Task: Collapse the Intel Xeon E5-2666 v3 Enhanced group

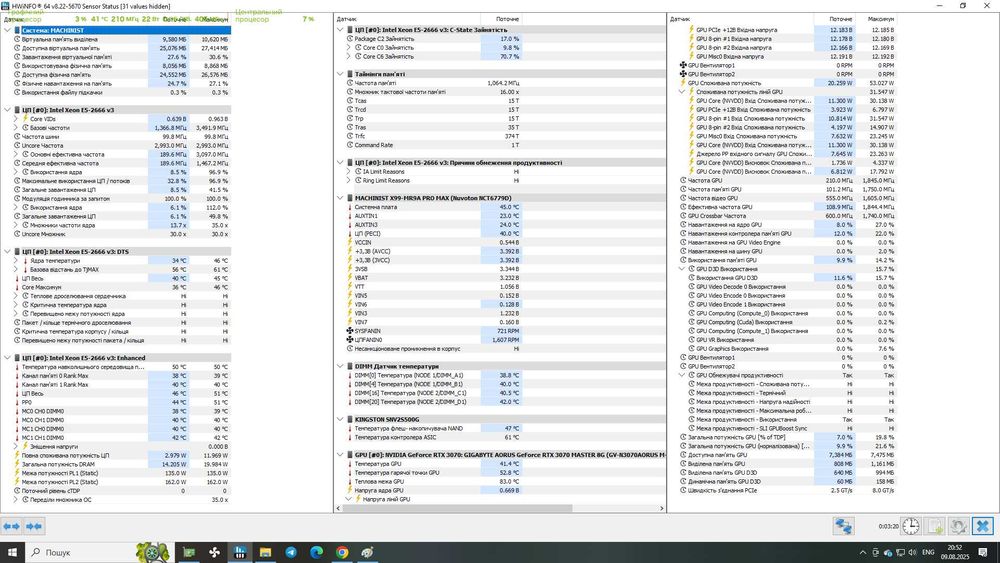Action: [8, 358]
